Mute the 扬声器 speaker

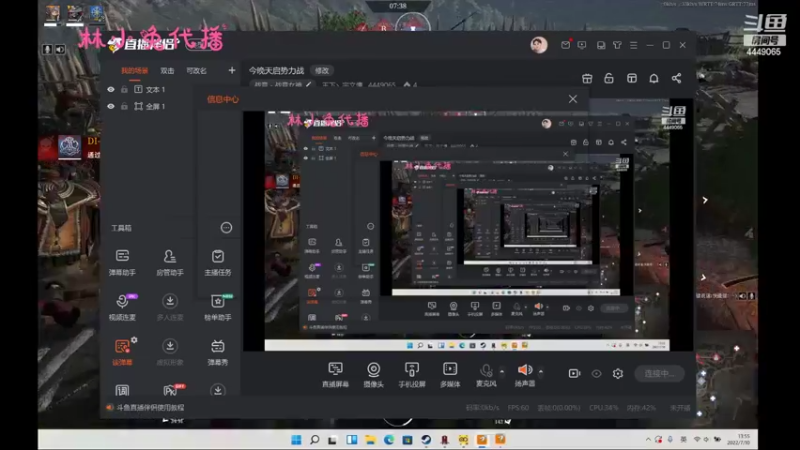[x=524, y=369]
